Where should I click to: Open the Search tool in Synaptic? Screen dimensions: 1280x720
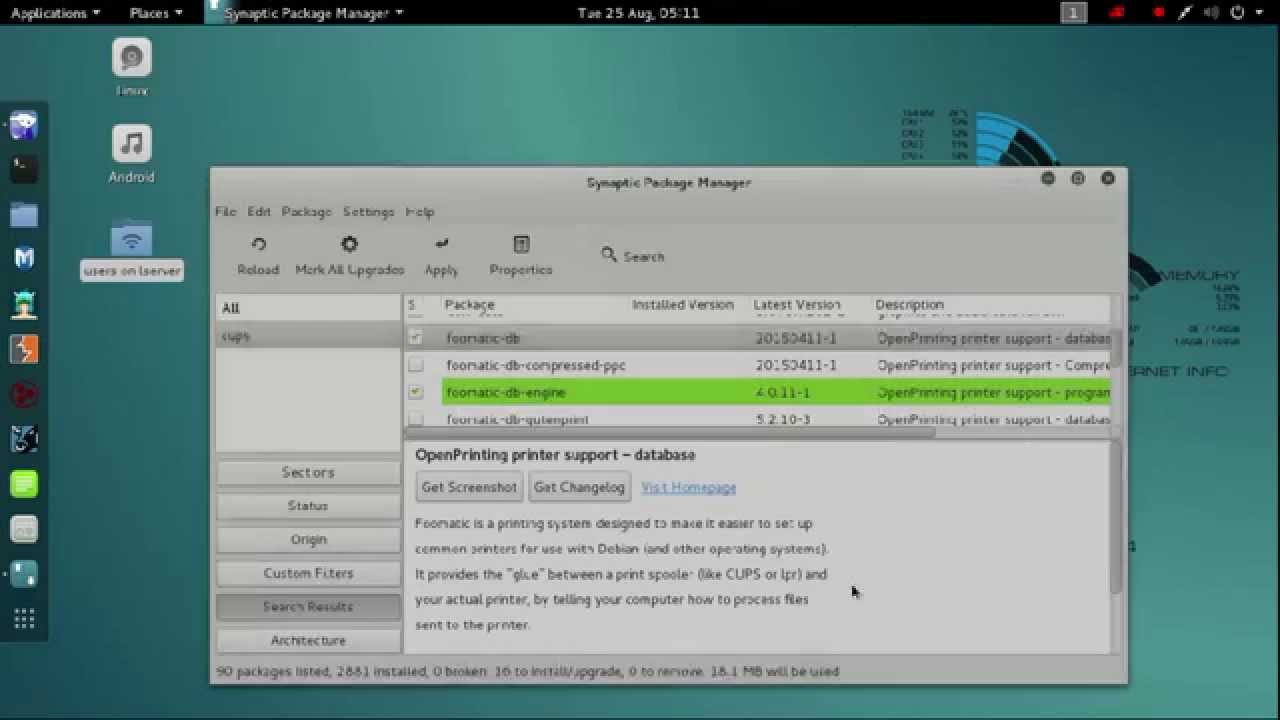[x=632, y=256]
